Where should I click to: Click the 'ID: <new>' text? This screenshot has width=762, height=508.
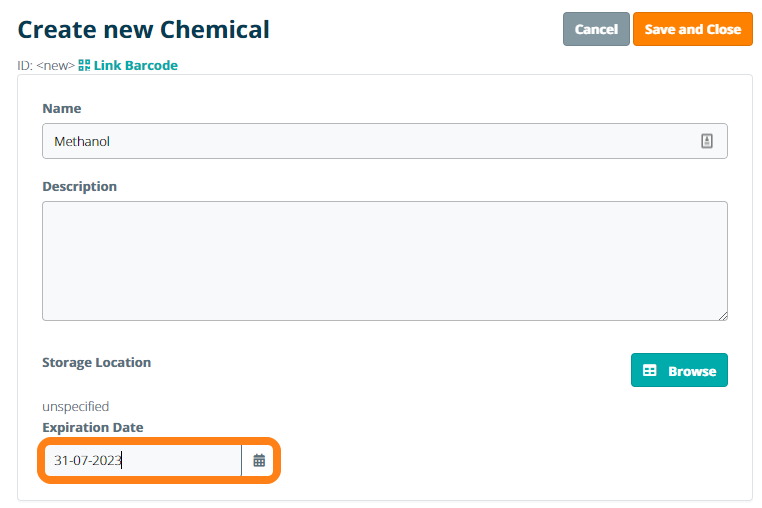click(x=46, y=66)
